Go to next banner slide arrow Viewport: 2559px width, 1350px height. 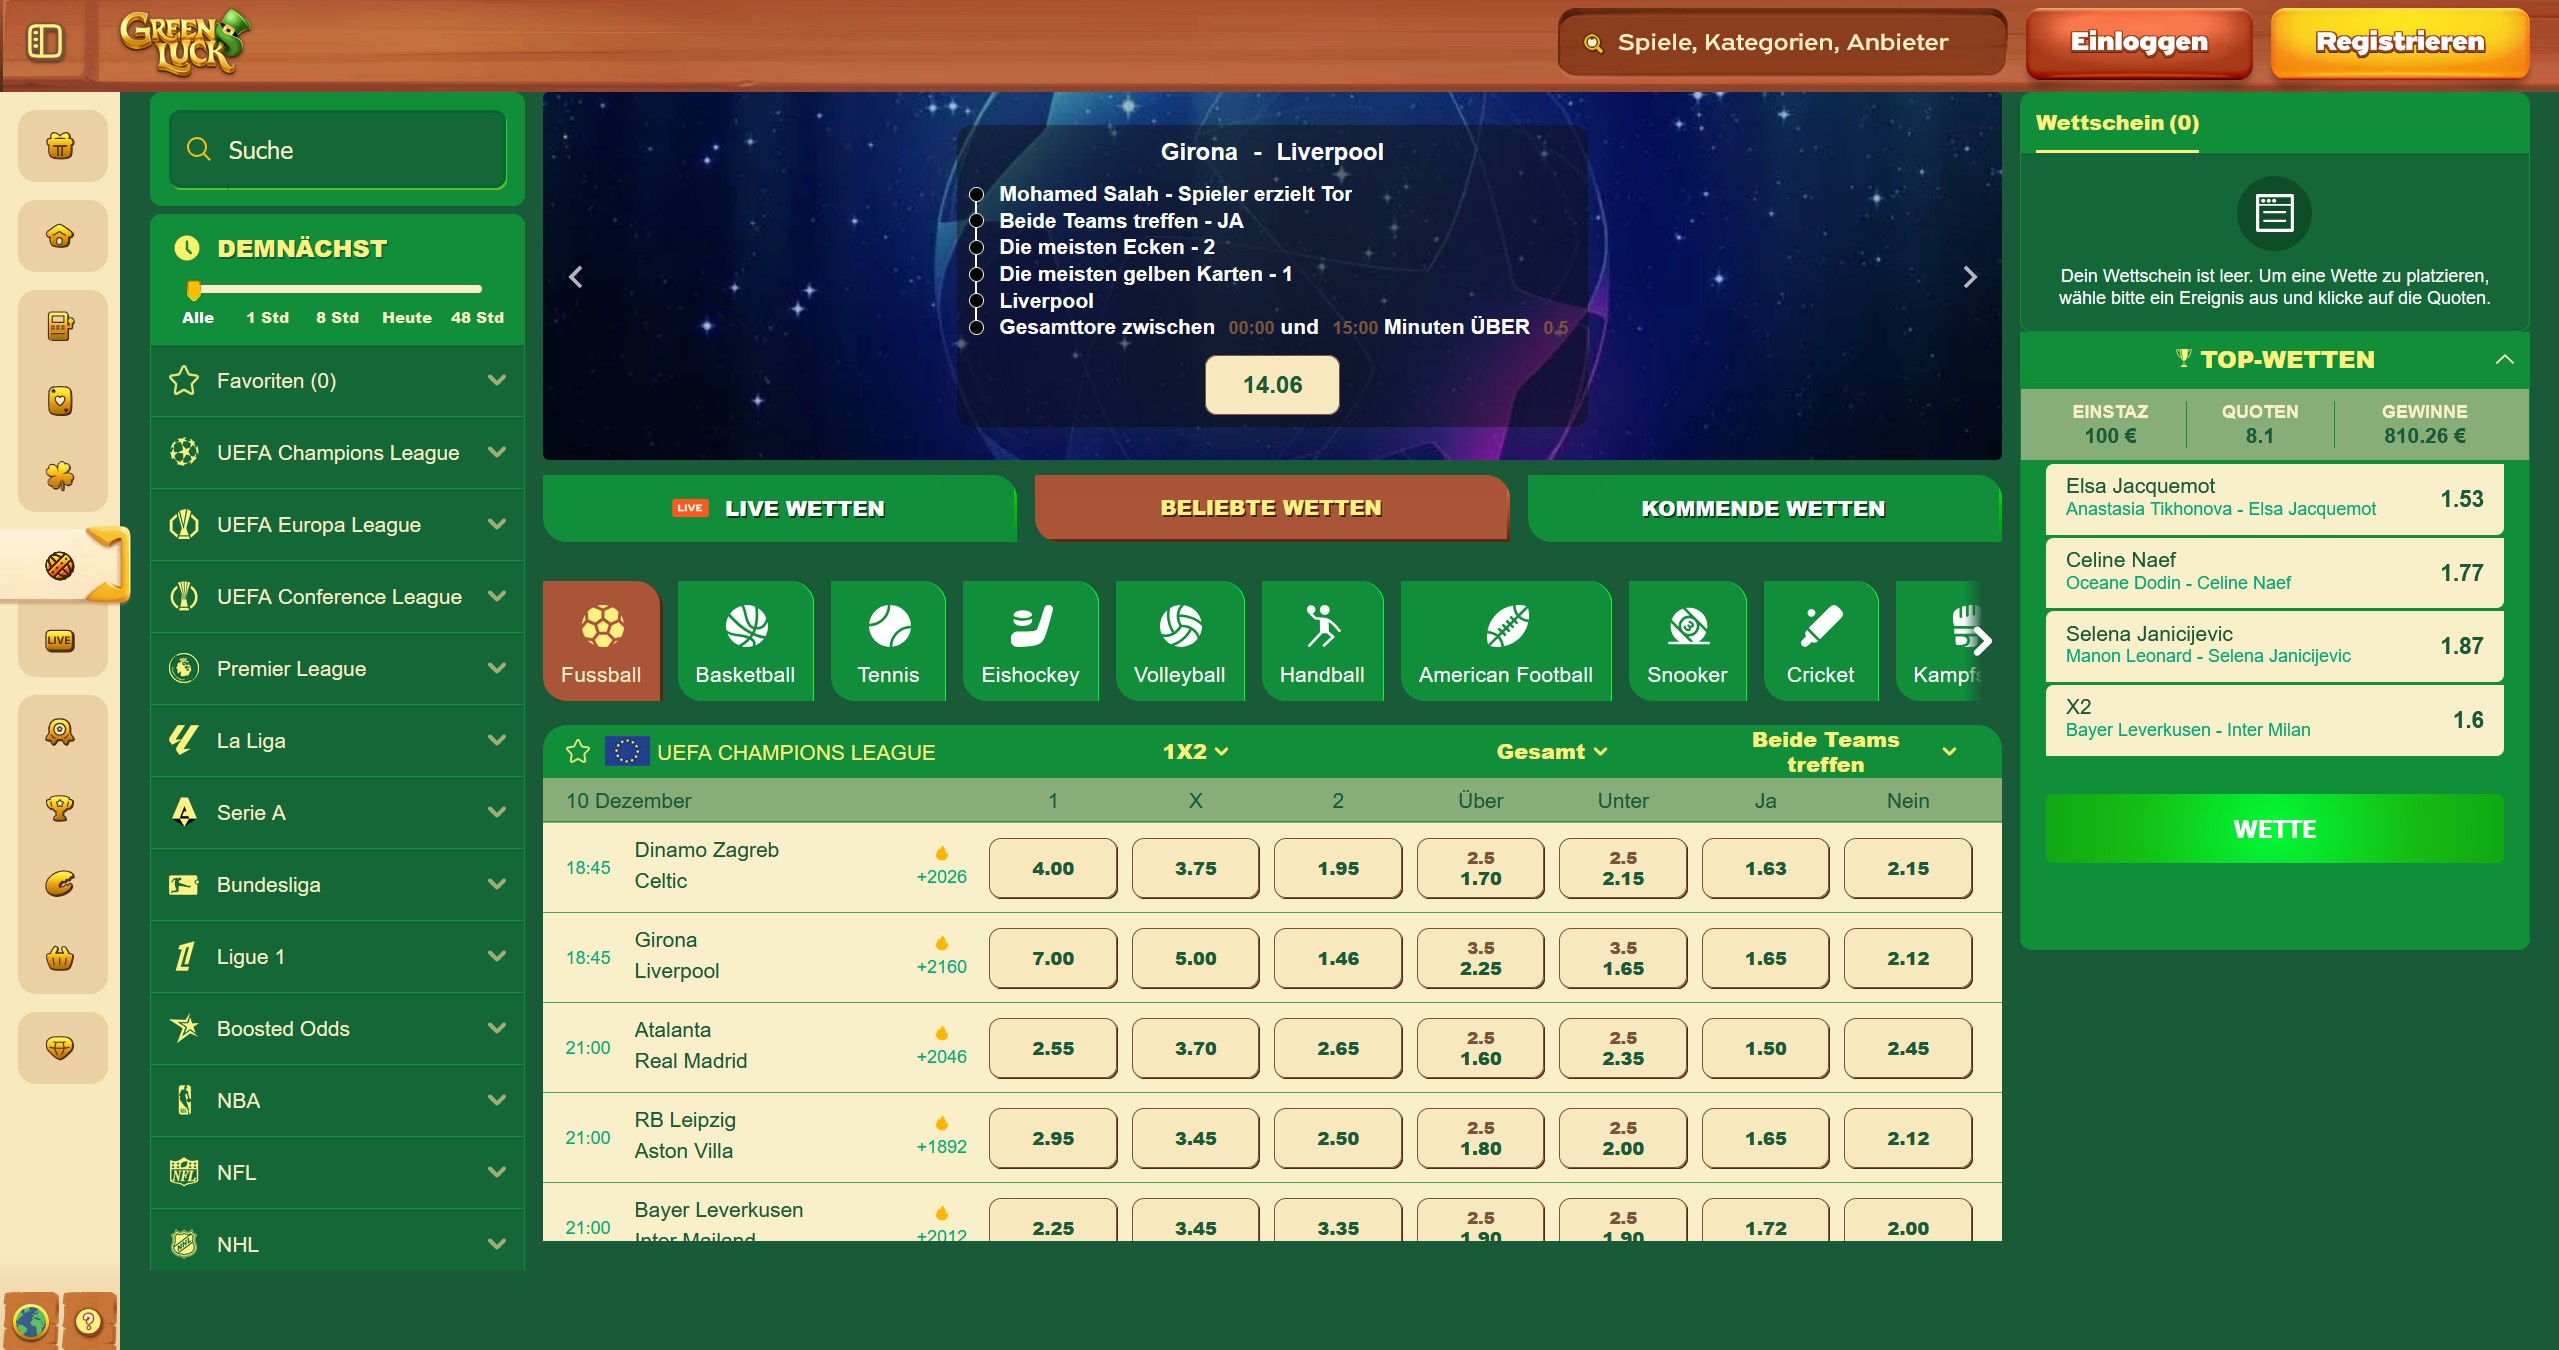click(1969, 277)
